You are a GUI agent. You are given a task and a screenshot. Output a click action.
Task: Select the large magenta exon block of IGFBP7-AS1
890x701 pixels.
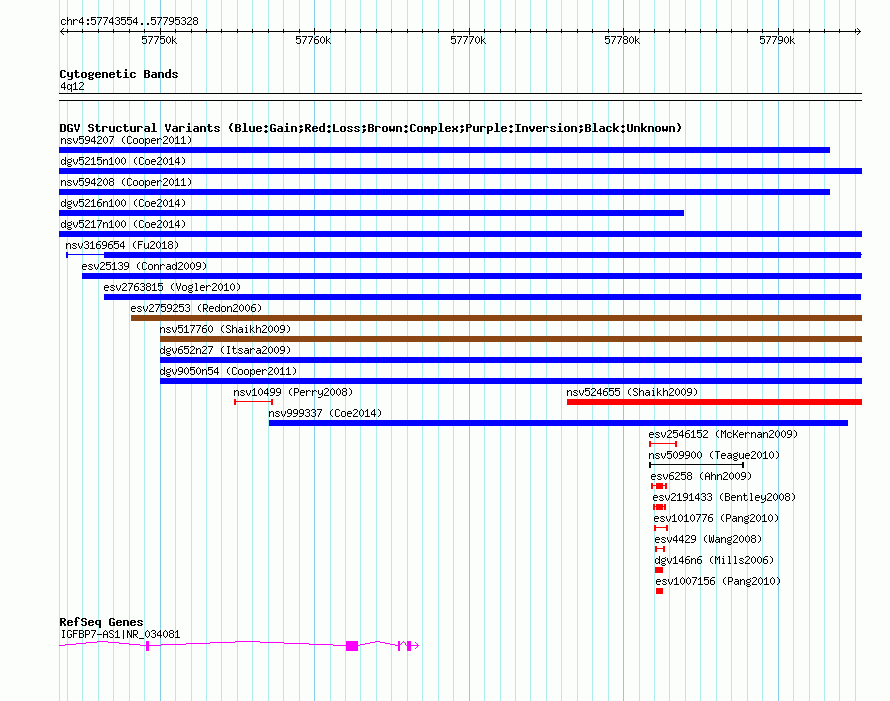pos(352,646)
